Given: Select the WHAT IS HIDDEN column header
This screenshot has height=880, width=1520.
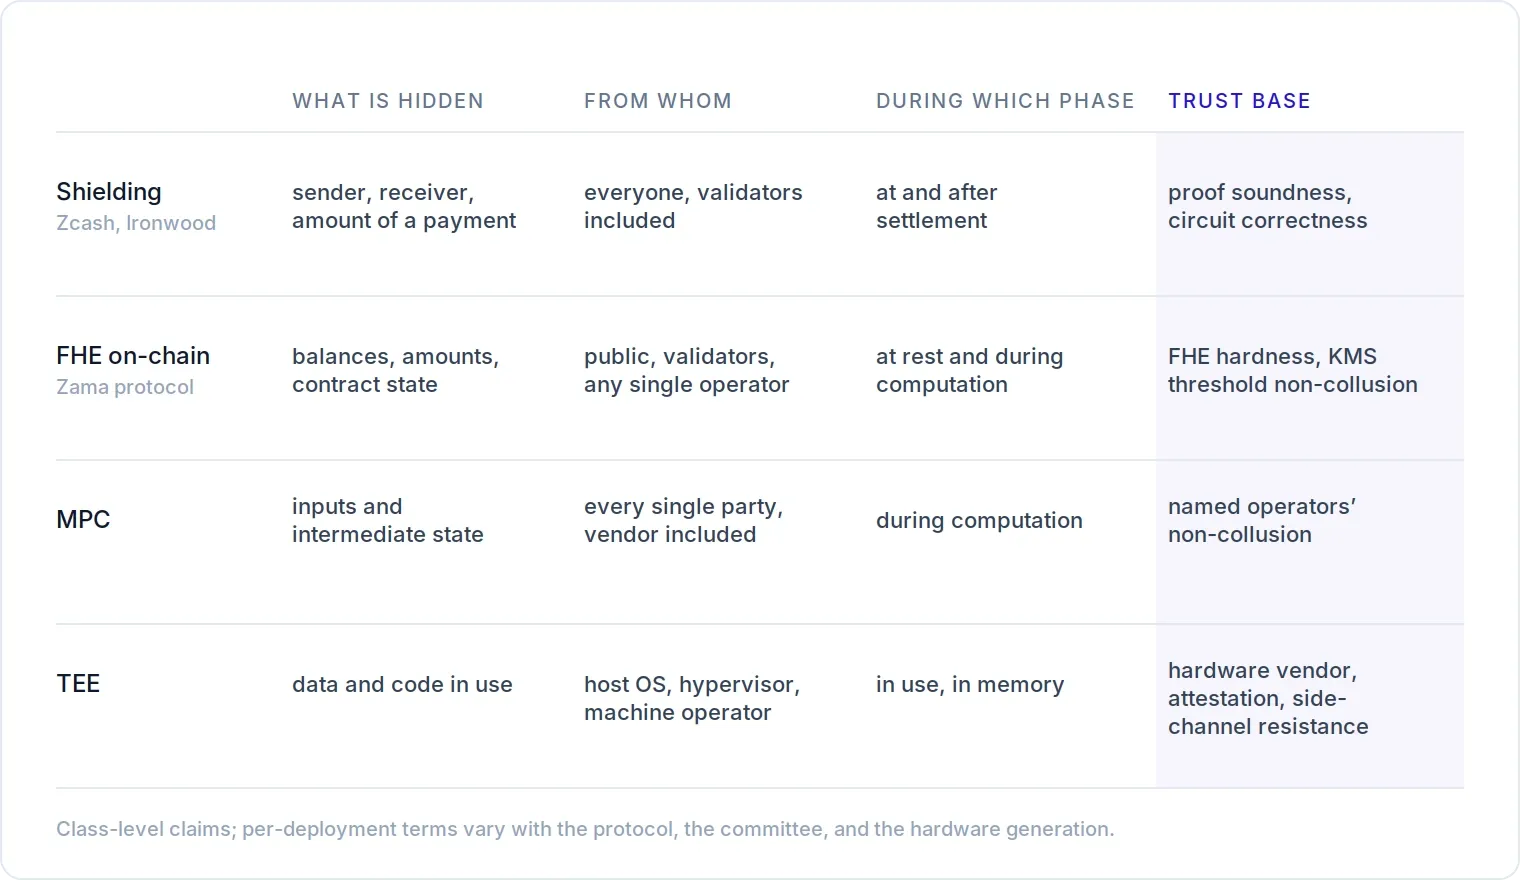Looking at the screenshot, I should [x=388, y=101].
